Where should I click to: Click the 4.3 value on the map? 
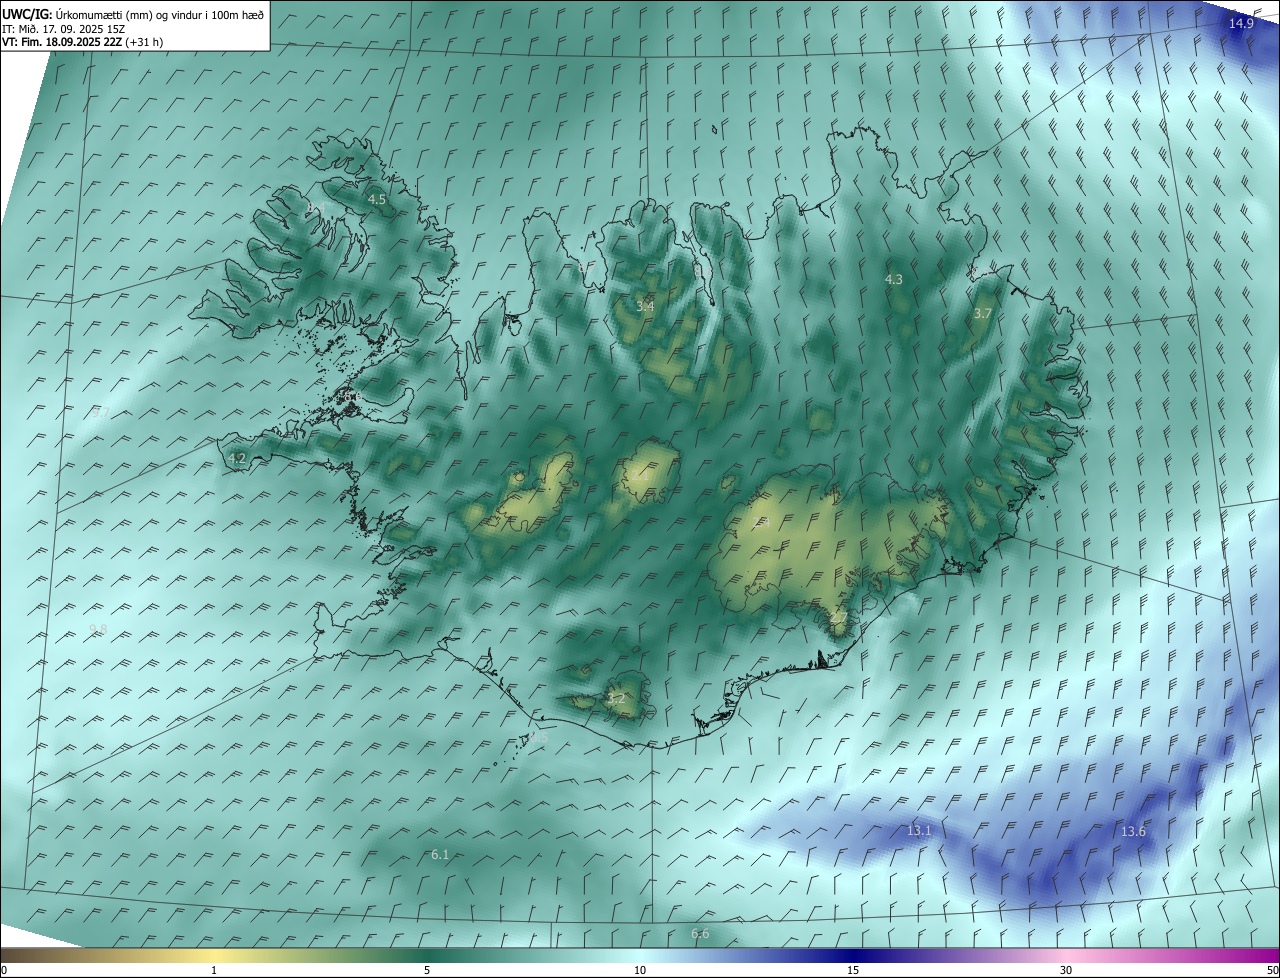tap(894, 280)
